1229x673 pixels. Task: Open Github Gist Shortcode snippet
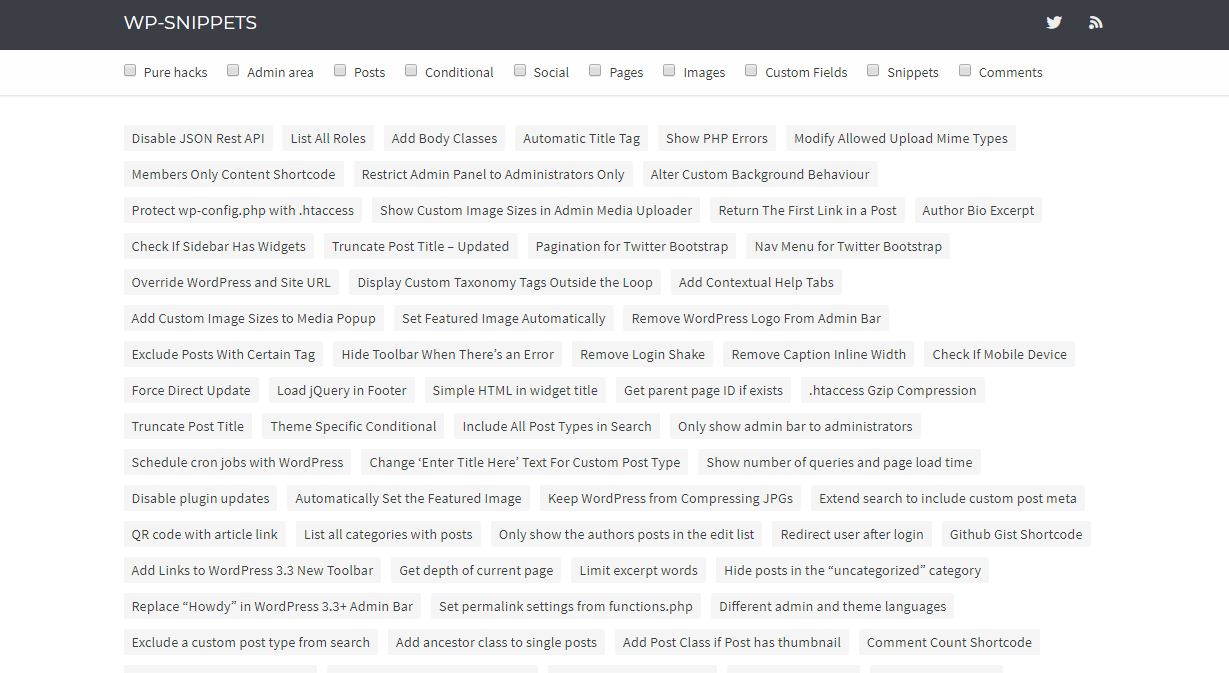(1016, 534)
